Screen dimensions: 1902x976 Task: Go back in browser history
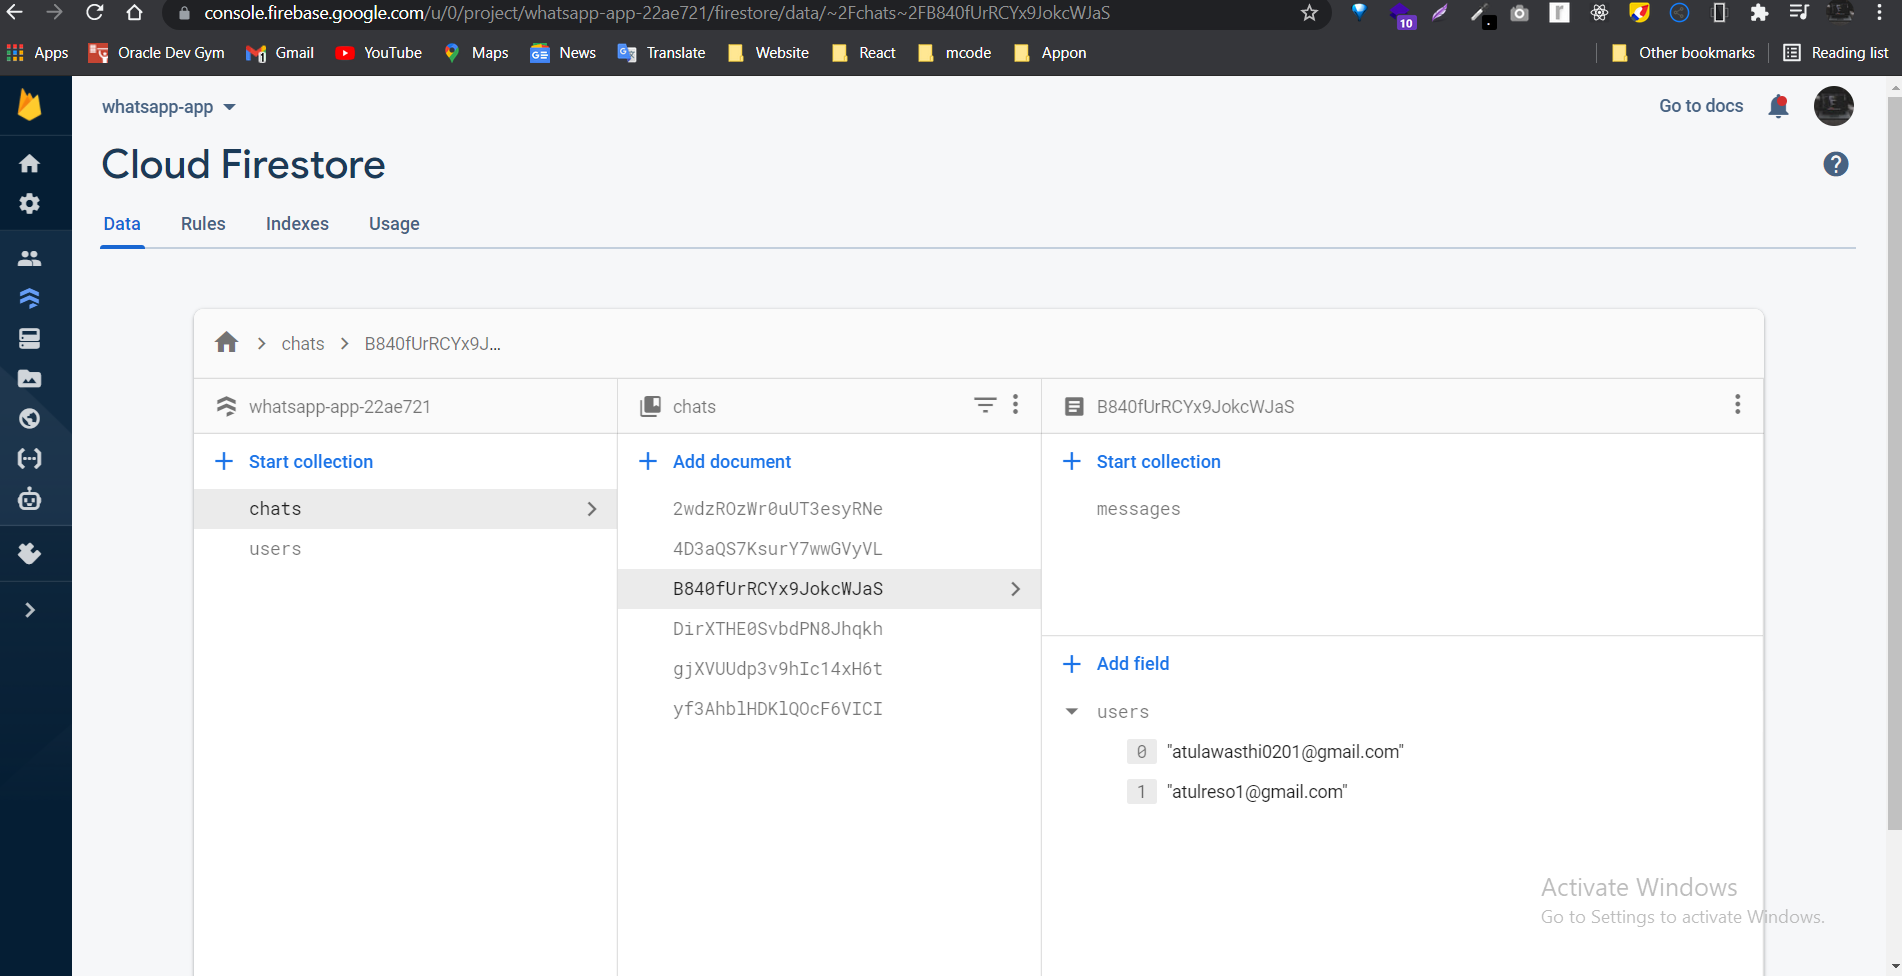[15, 13]
